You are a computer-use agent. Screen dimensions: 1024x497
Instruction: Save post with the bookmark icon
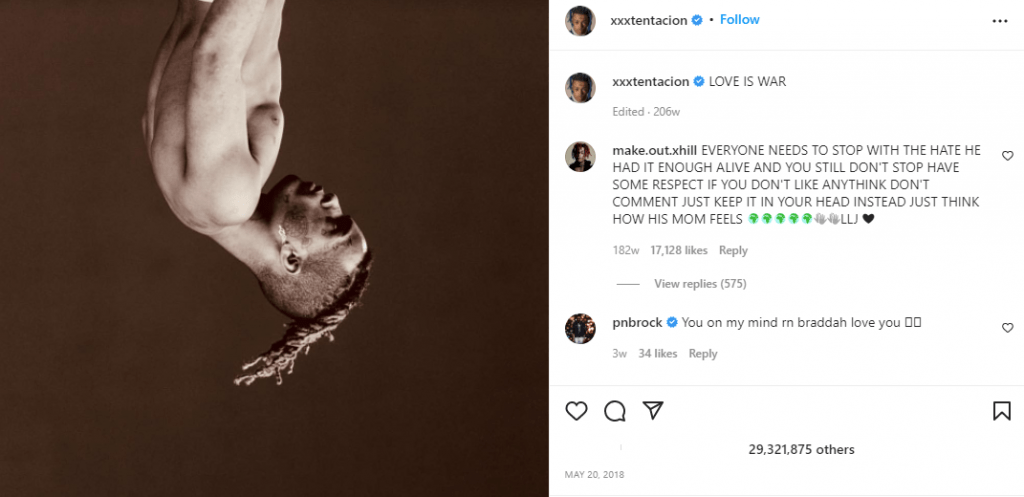coord(1001,410)
